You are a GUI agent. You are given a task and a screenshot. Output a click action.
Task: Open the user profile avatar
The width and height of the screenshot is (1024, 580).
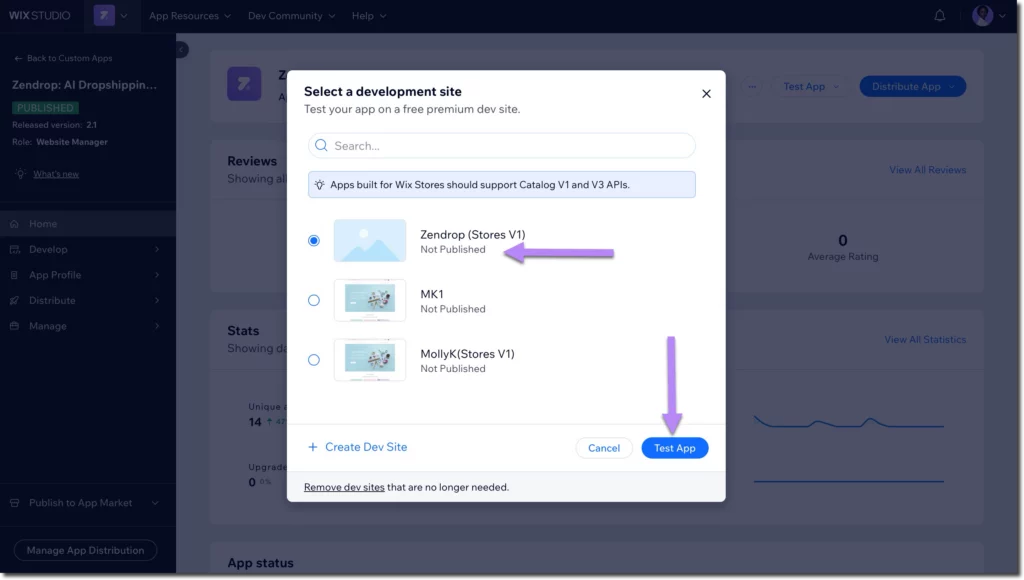point(982,15)
